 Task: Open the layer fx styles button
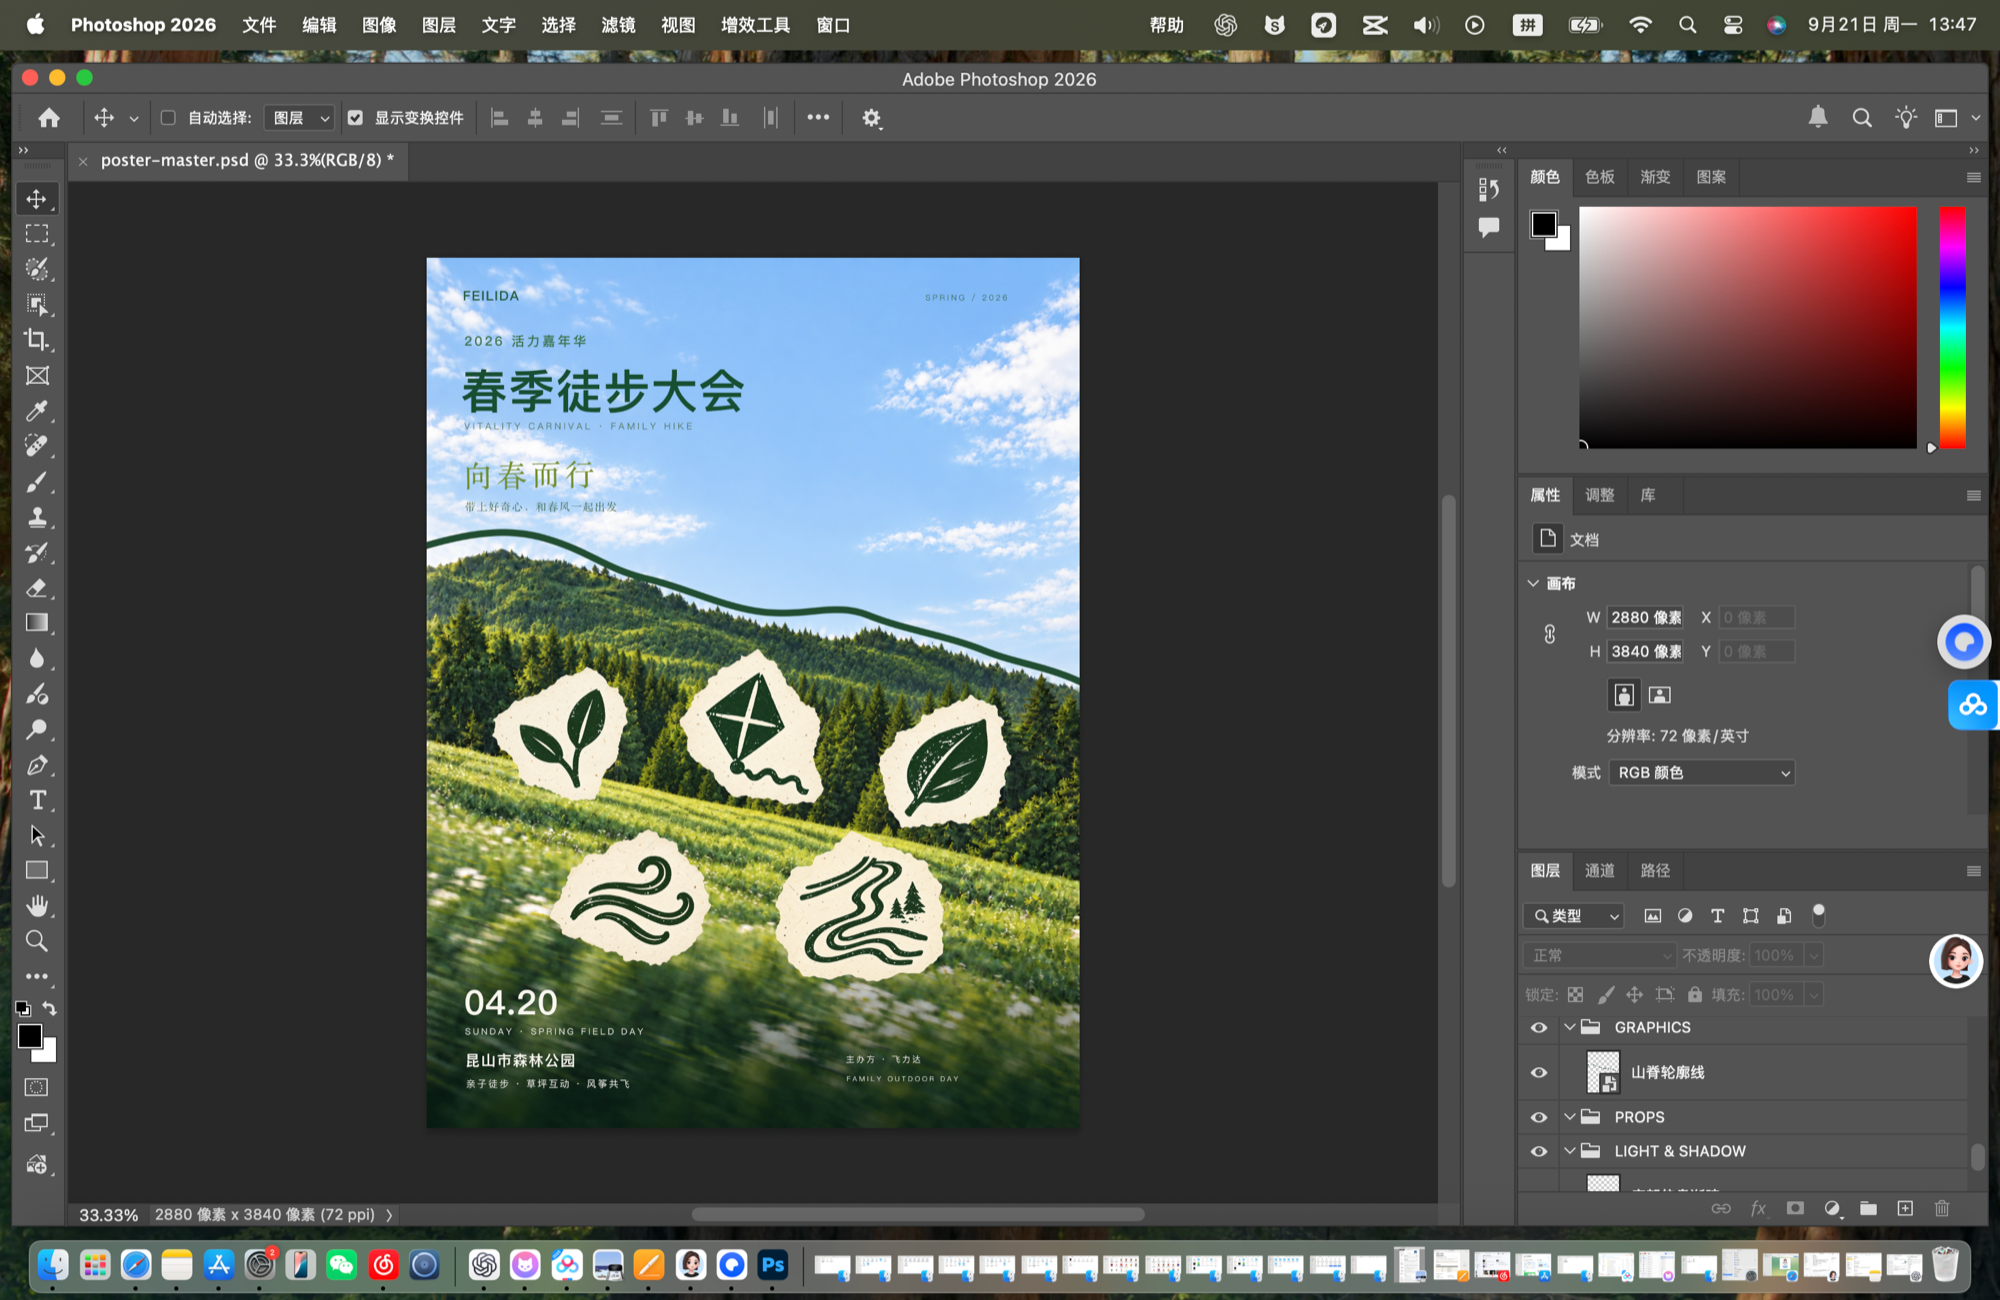pos(1758,1208)
